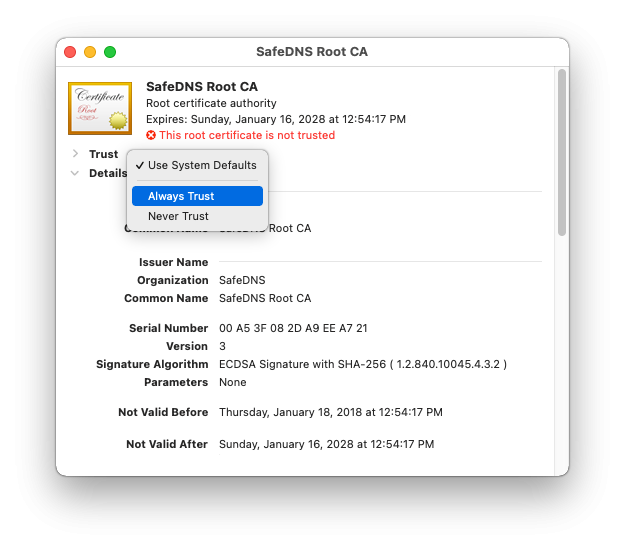The image size is (625, 550).
Task: Click the Not Valid After date
Action: tap(326, 444)
